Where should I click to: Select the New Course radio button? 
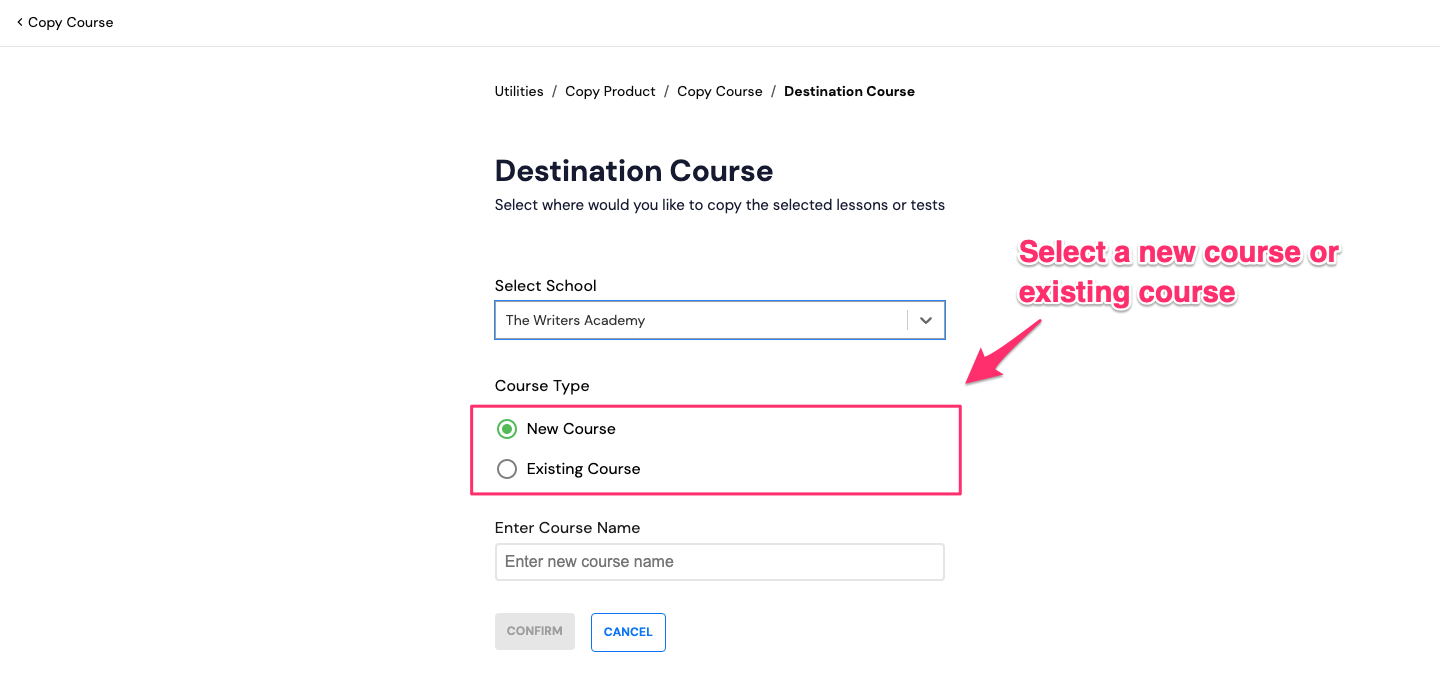tap(507, 429)
